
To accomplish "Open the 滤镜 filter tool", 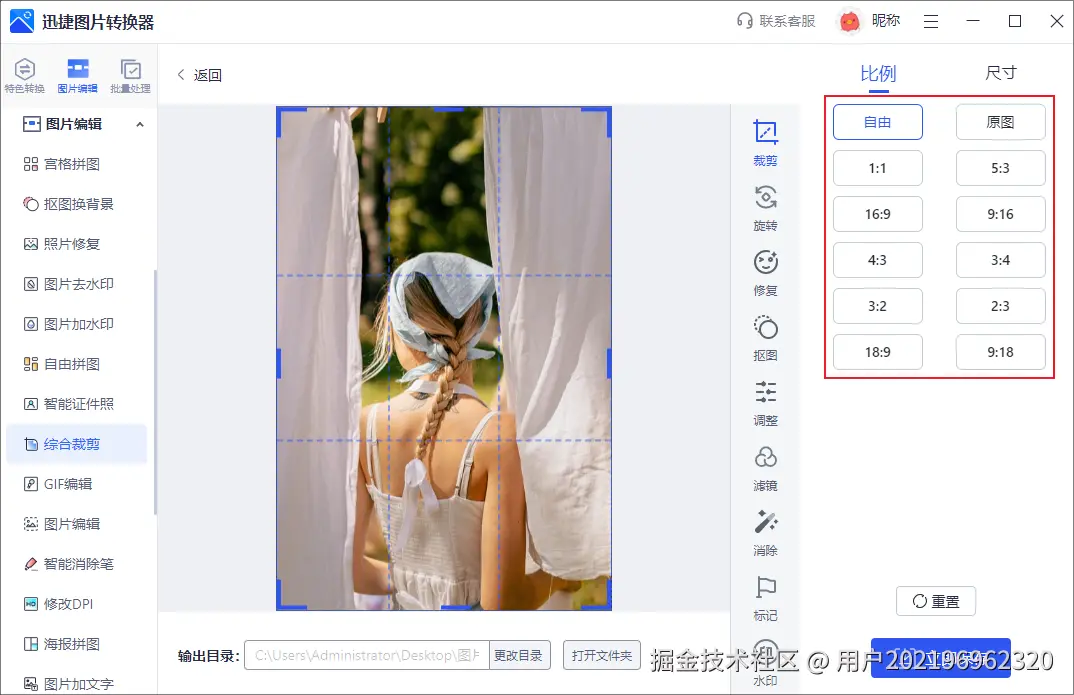I will [765, 468].
